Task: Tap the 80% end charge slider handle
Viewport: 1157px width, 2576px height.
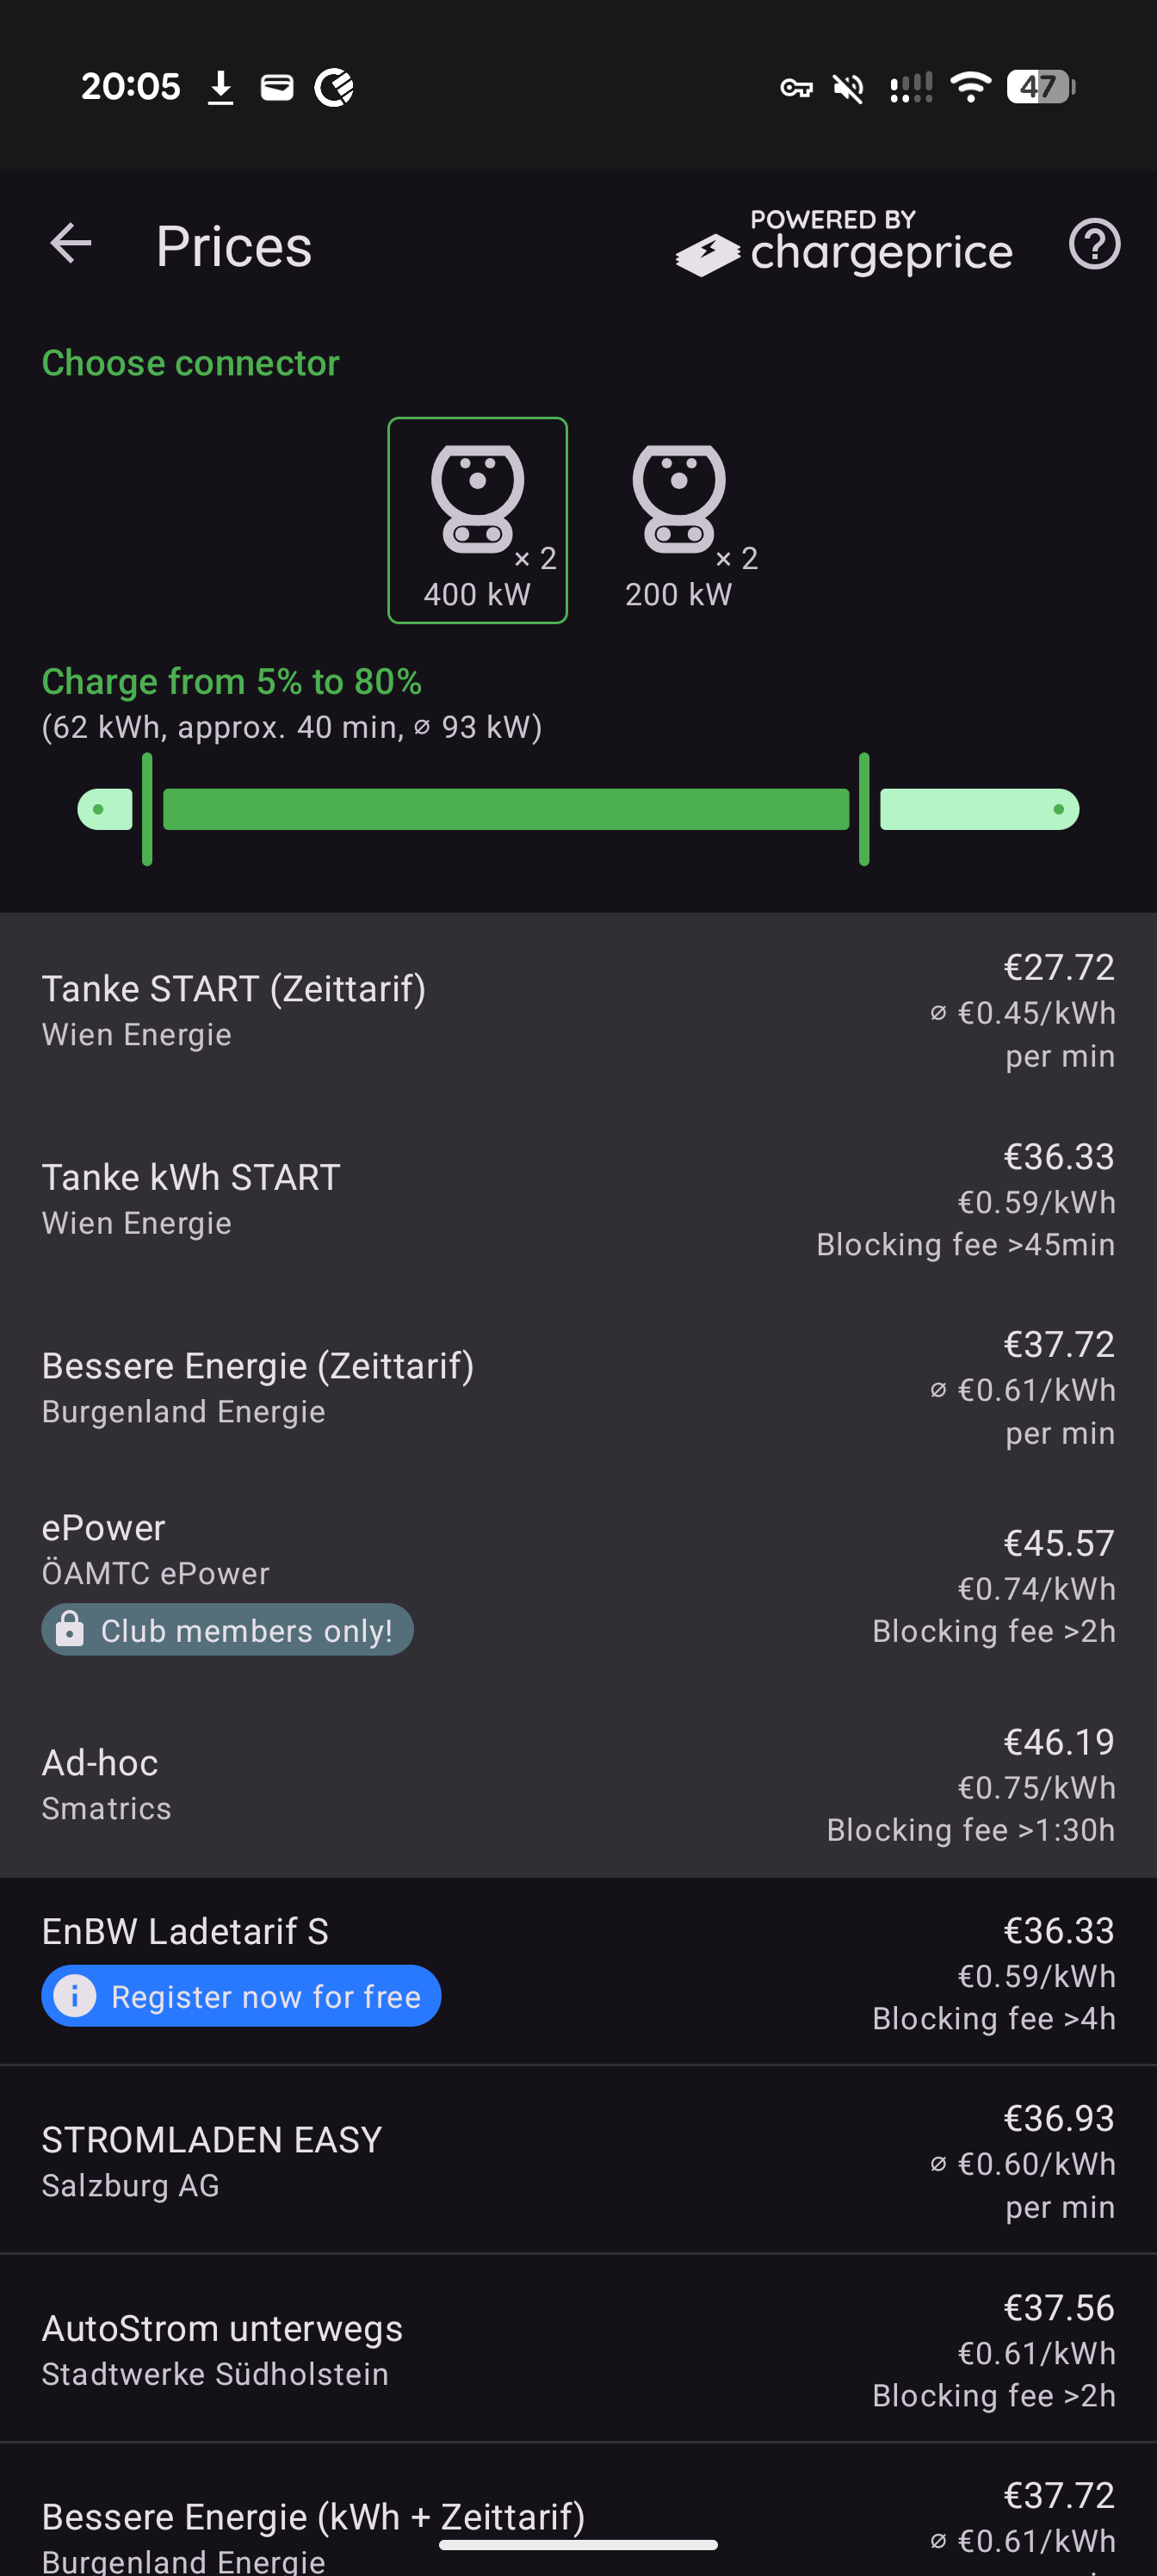Action: click(864, 809)
